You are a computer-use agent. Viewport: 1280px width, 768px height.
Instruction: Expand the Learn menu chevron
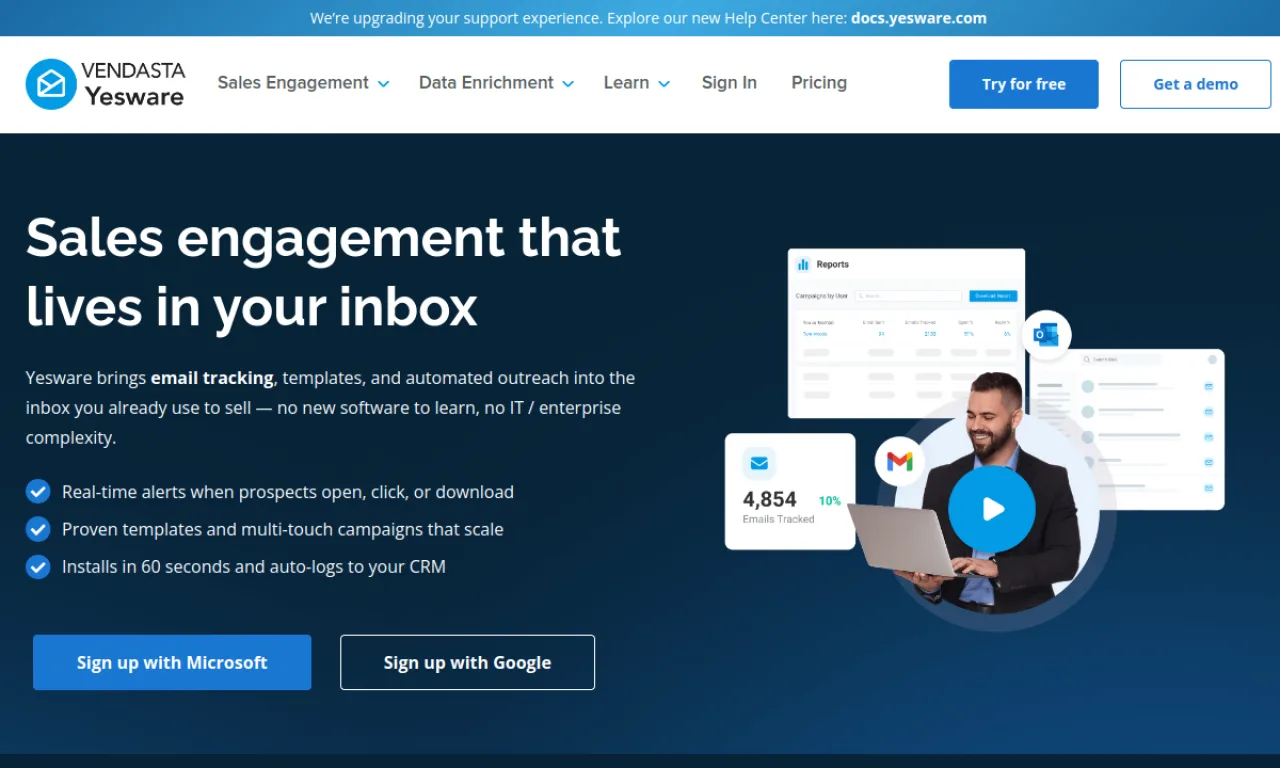[664, 84]
